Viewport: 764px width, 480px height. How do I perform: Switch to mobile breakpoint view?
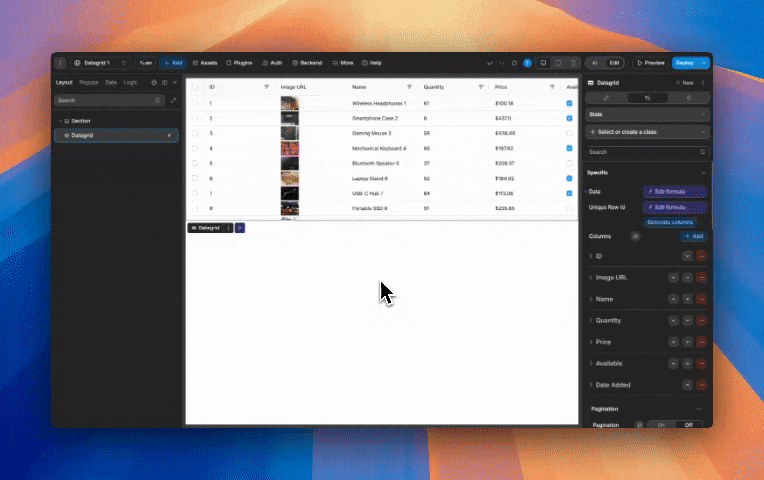573,63
